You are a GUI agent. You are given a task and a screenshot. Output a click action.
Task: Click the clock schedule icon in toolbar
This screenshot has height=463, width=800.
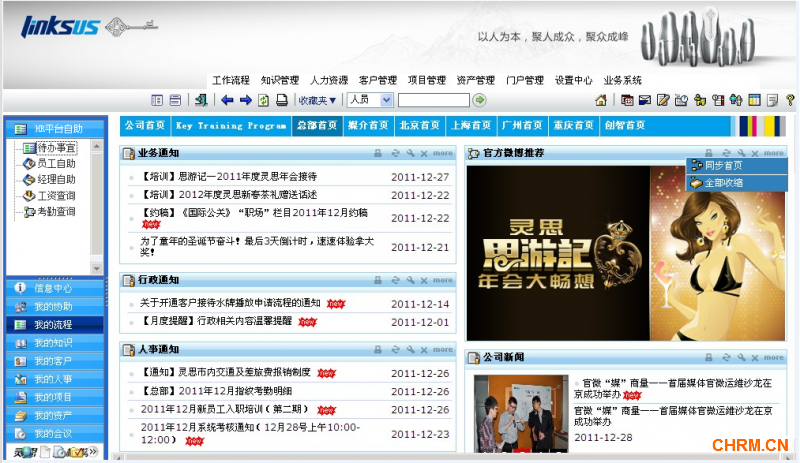click(681, 101)
